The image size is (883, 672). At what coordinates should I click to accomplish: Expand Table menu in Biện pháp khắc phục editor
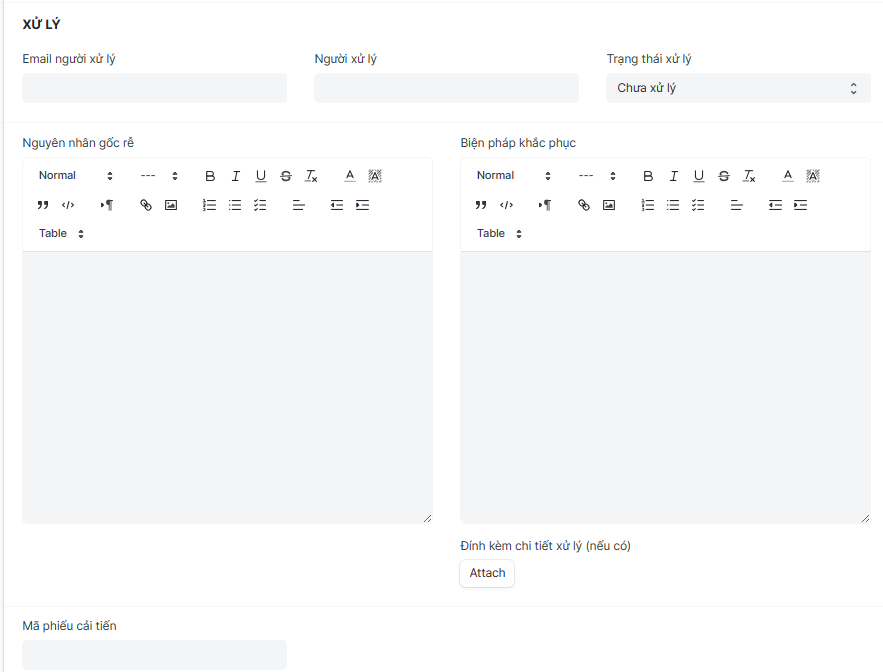[499, 234]
